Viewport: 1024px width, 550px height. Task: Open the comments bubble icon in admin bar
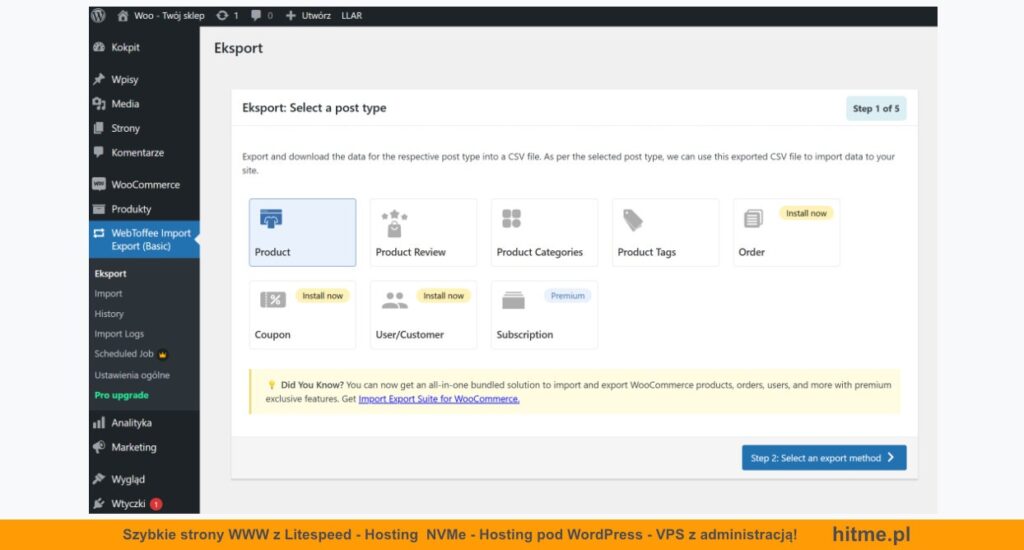click(x=257, y=16)
